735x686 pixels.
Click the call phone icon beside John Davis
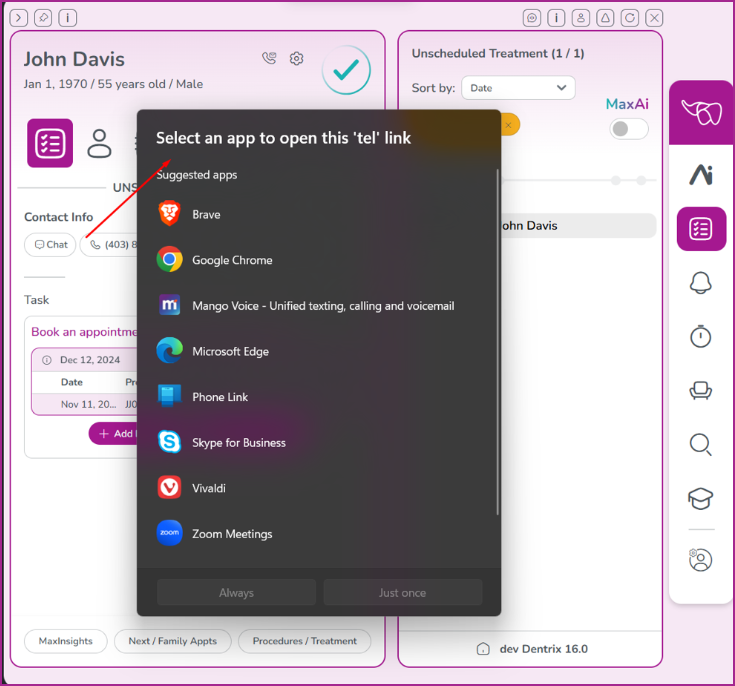coord(269,58)
